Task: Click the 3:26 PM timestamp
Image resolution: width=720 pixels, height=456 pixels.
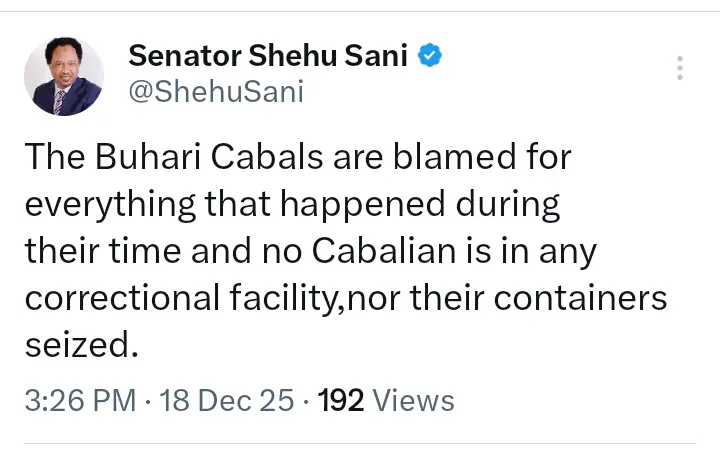Action: (79, 401)
